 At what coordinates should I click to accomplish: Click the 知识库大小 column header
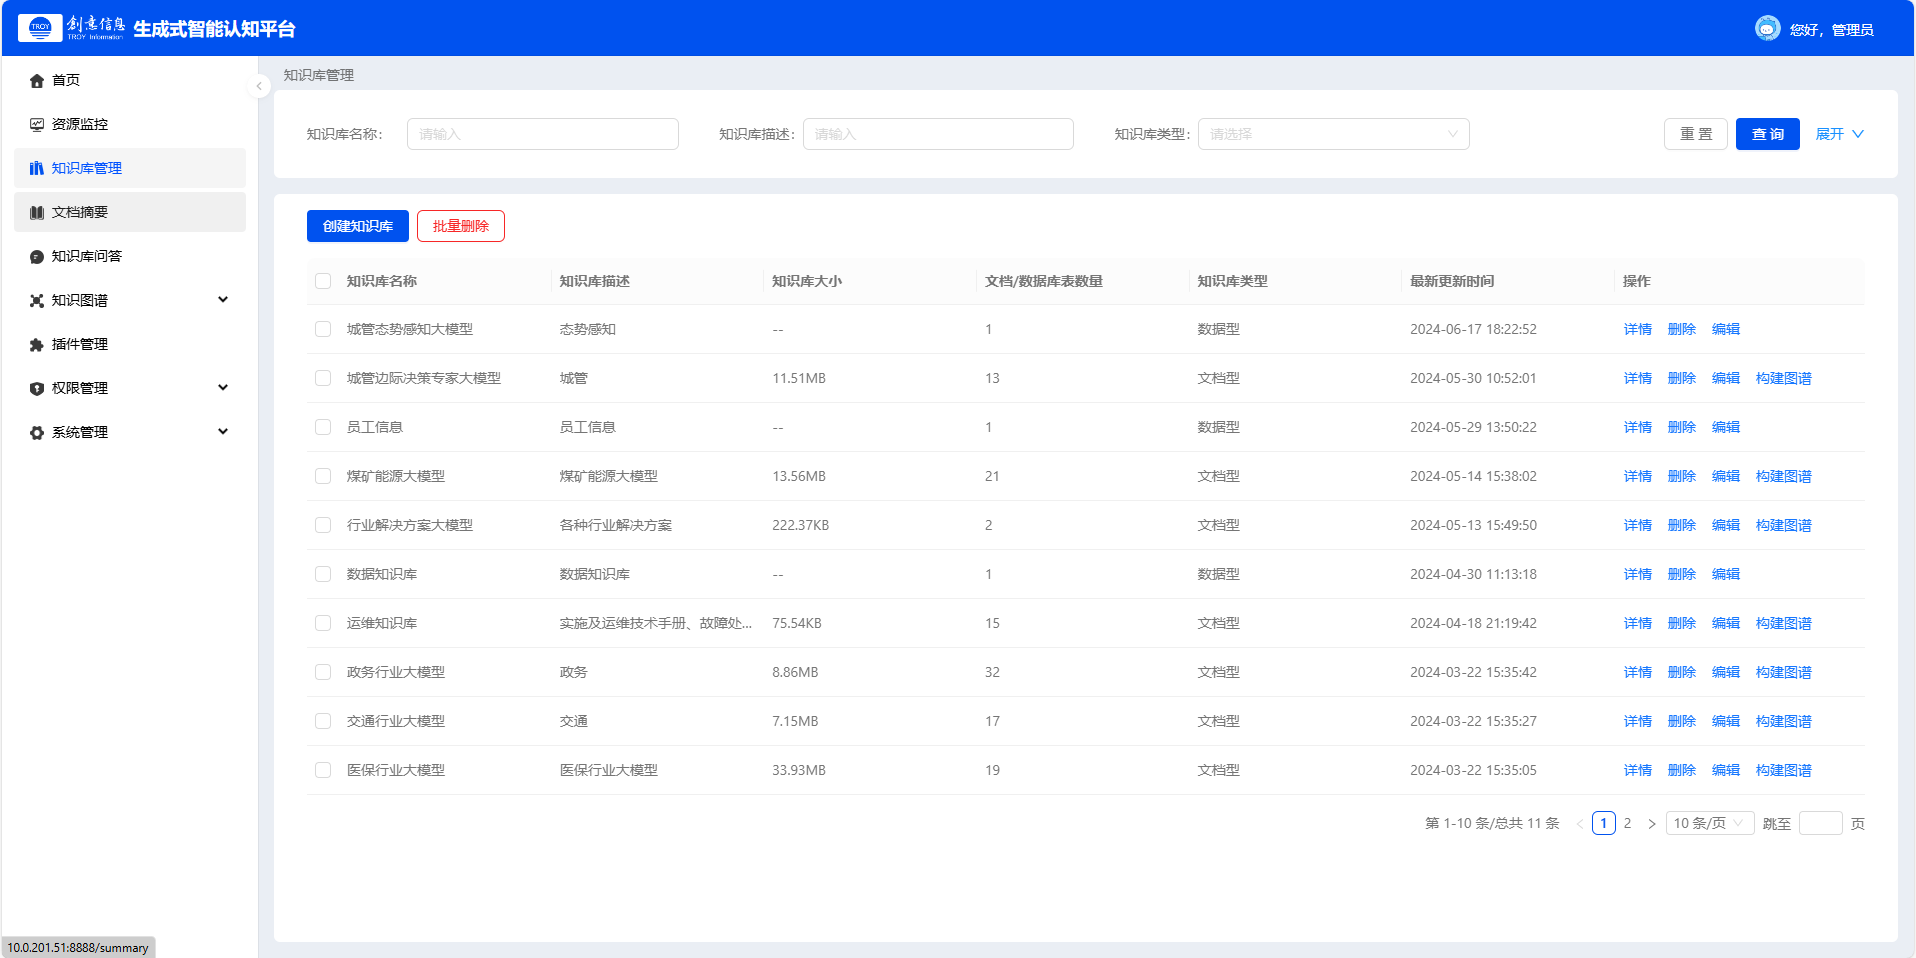click(x=807, y=281)
